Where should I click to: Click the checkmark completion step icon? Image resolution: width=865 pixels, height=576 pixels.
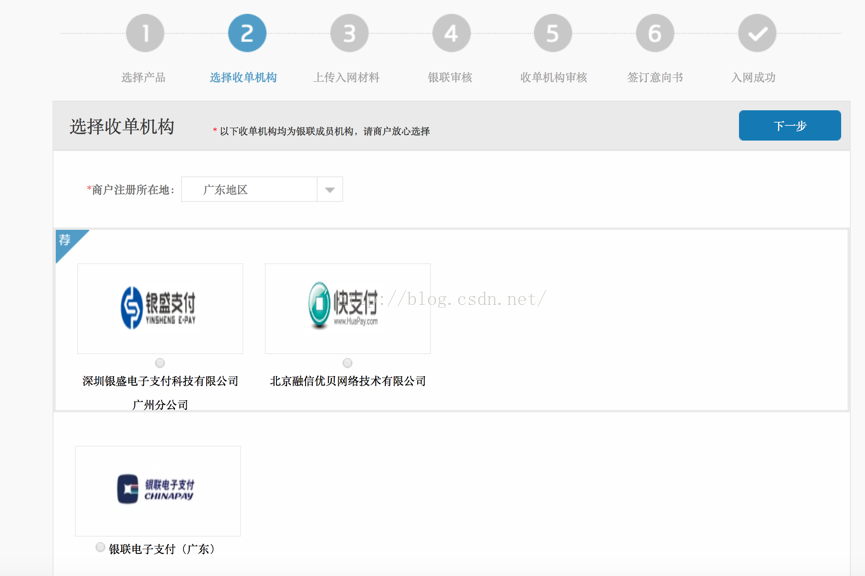click(x=757, y=33)
